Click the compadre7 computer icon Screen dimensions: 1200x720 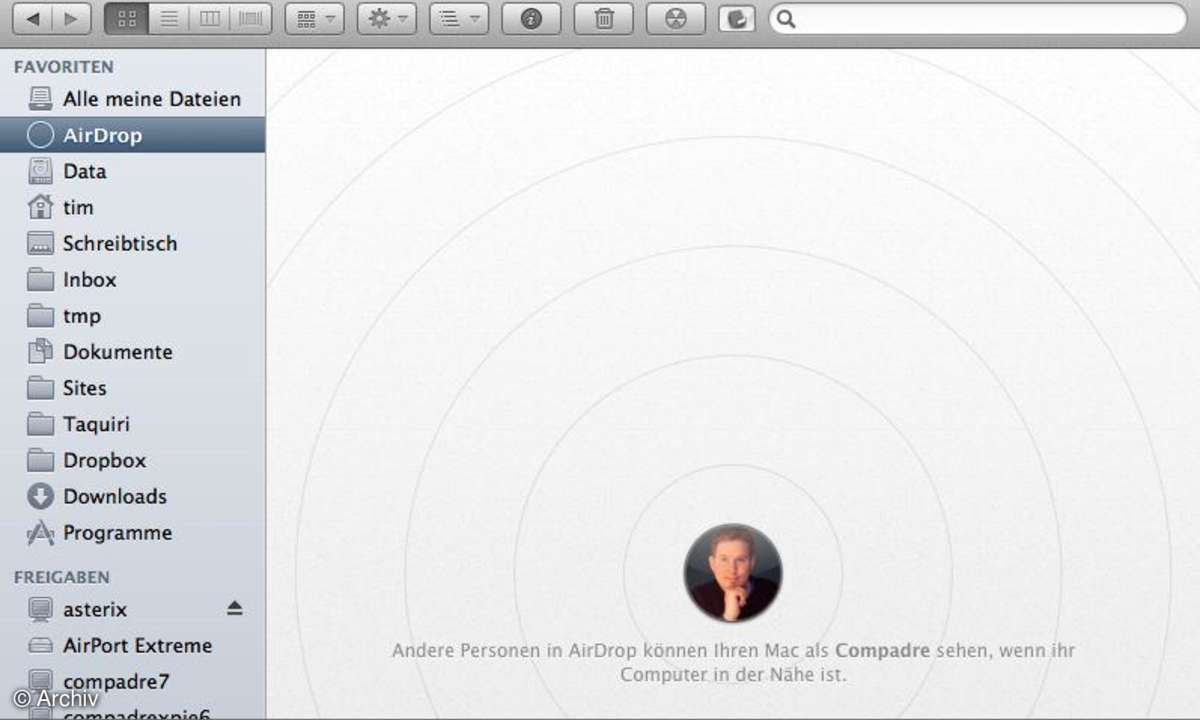pos(40,681)
